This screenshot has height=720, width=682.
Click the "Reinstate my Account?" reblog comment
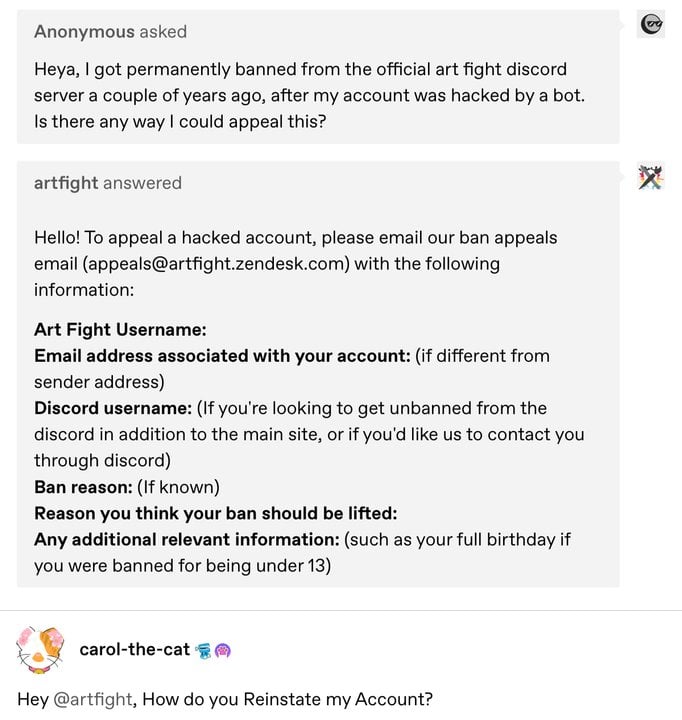pyautogui.click(x=287, y=699)
